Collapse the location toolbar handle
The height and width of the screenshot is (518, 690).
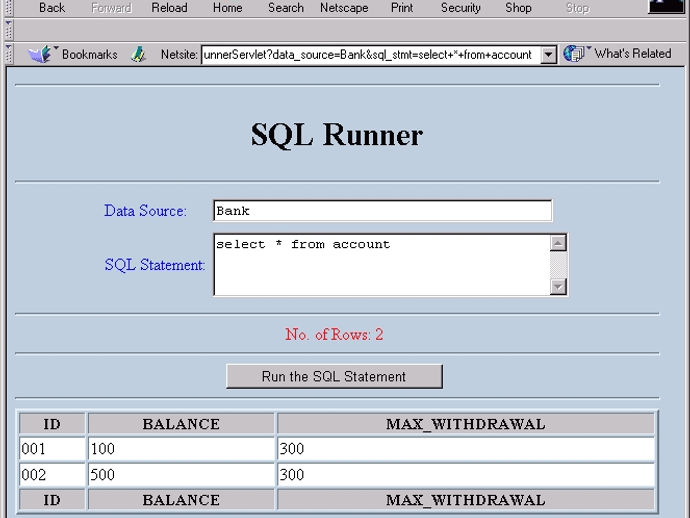[9, 54]
